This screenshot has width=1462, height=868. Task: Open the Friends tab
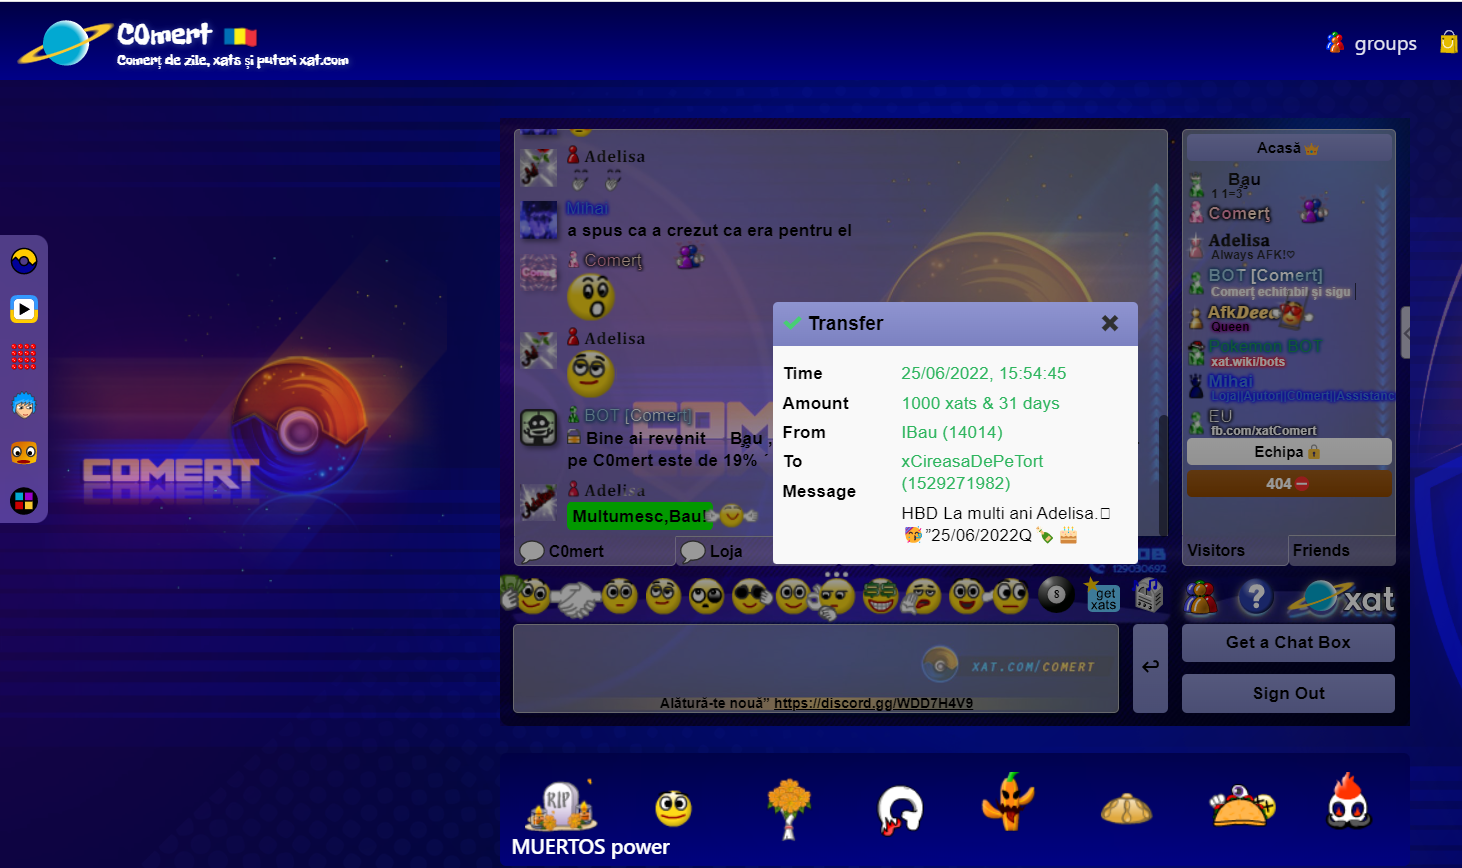(x=1342, y=550)
